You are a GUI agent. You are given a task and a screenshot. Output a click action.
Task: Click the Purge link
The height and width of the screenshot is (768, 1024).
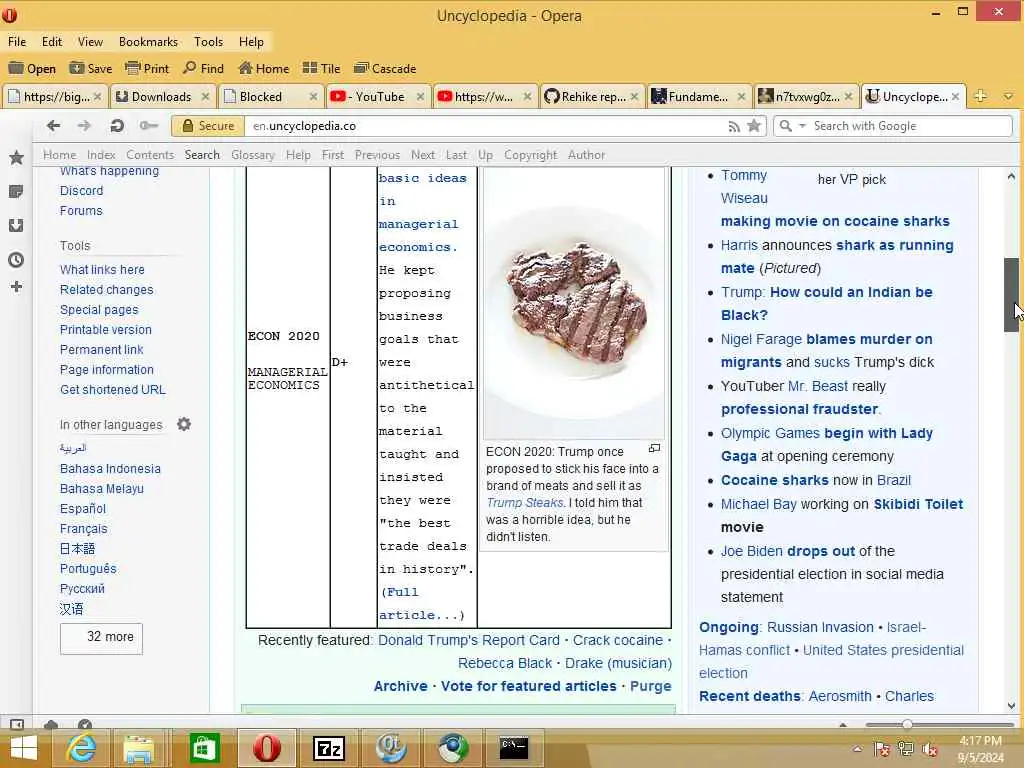[x=650, y=686]
